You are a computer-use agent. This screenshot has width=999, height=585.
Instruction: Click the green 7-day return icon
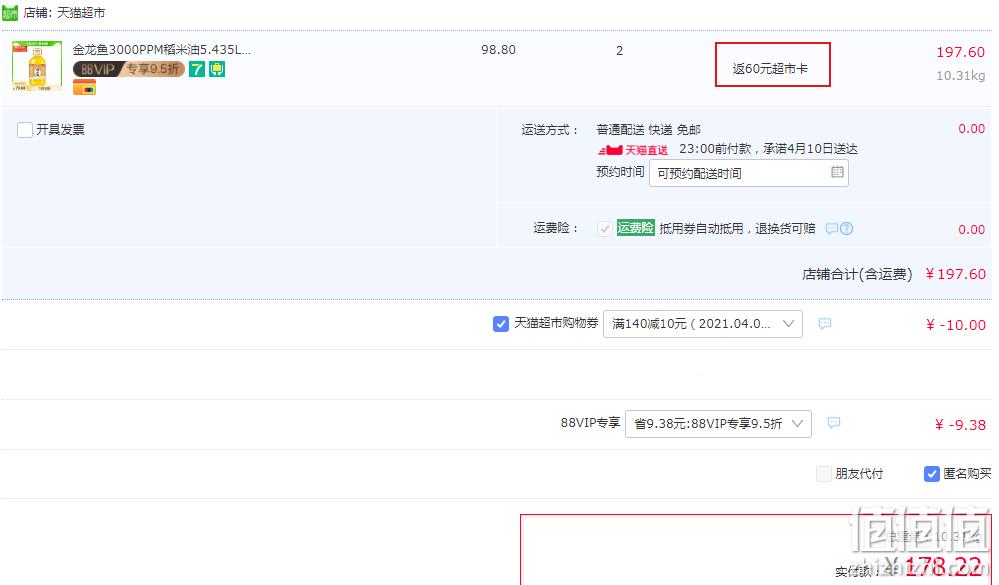point(197,69)
